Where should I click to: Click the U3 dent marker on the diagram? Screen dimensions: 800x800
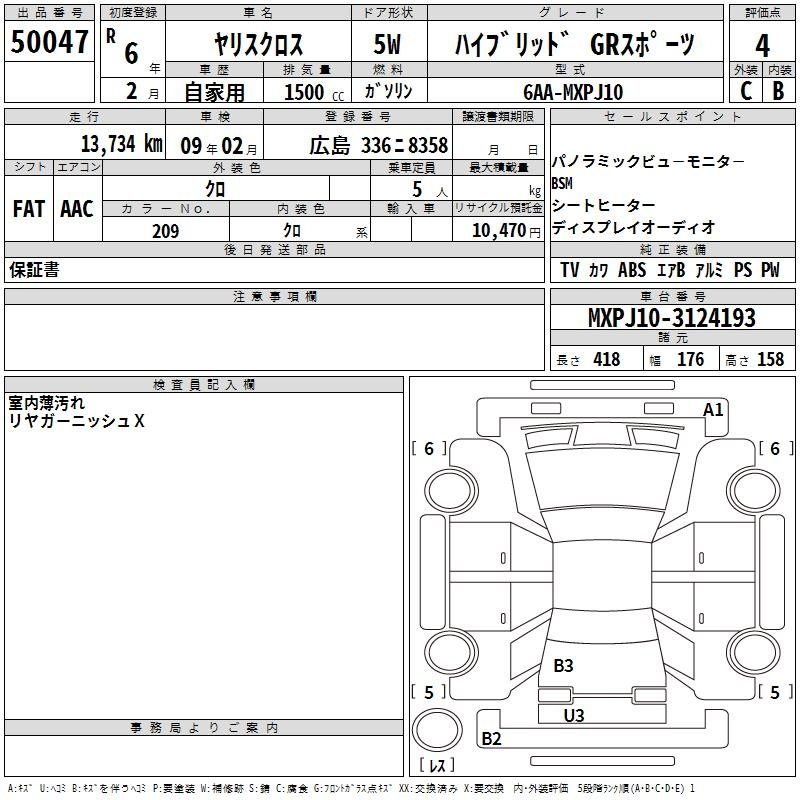coord(573,715)
